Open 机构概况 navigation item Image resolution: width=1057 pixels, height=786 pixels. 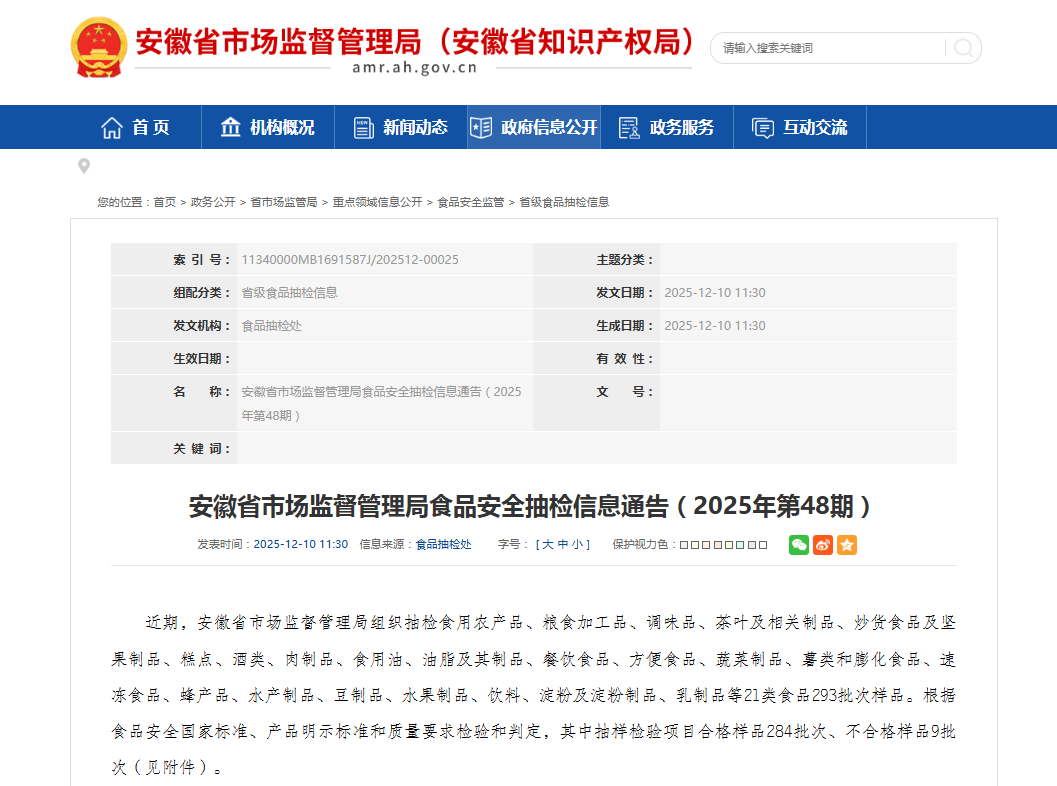pos(267,127)
